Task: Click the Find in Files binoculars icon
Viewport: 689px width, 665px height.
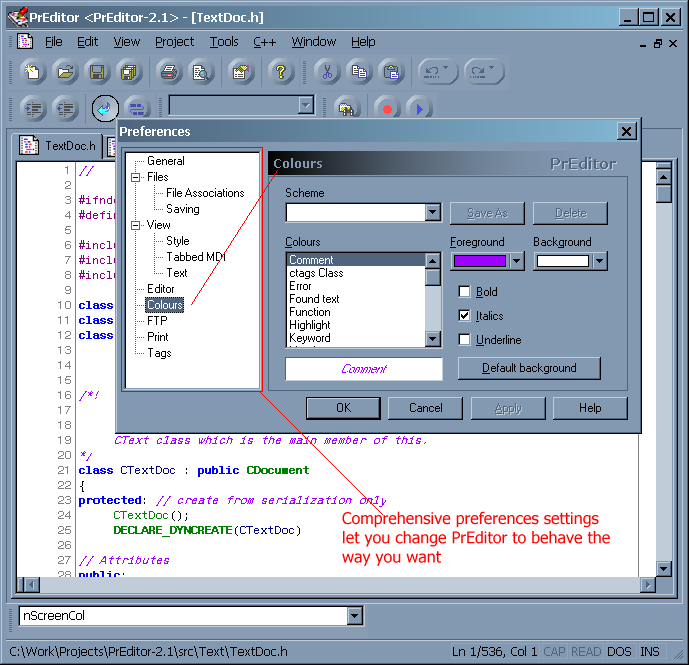Action: [x=347, y=109]
